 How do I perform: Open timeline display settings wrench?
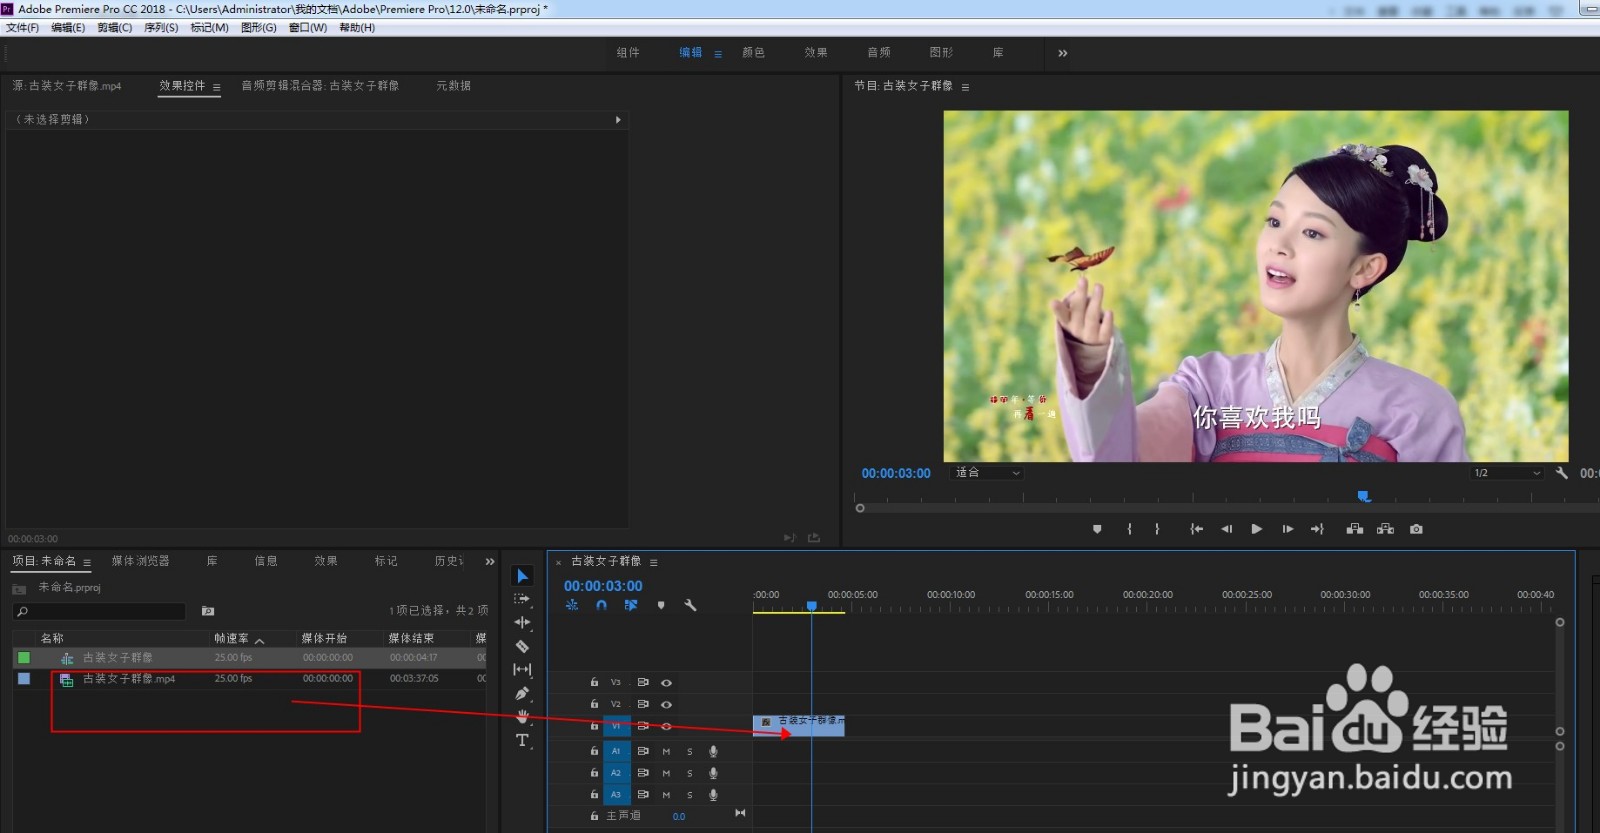[x=690, y=605]
